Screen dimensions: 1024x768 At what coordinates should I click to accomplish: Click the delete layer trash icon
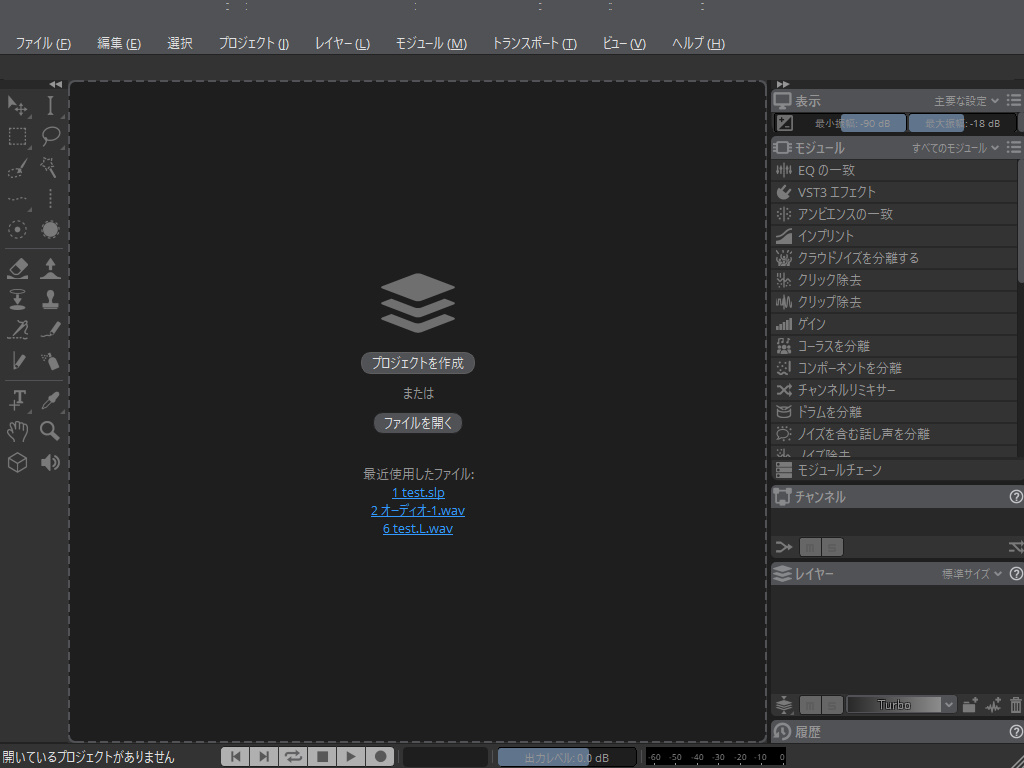1016,705
